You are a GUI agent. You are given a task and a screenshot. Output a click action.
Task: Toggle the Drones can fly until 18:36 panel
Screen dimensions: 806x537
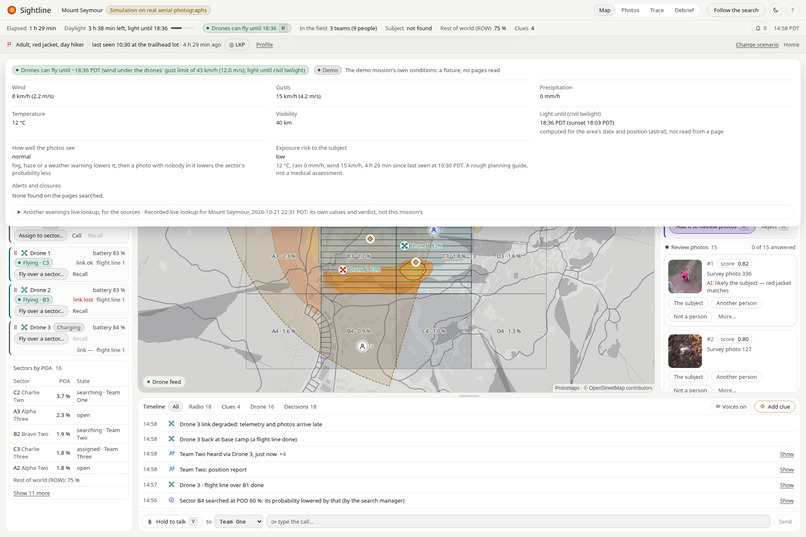pos(247,28)
